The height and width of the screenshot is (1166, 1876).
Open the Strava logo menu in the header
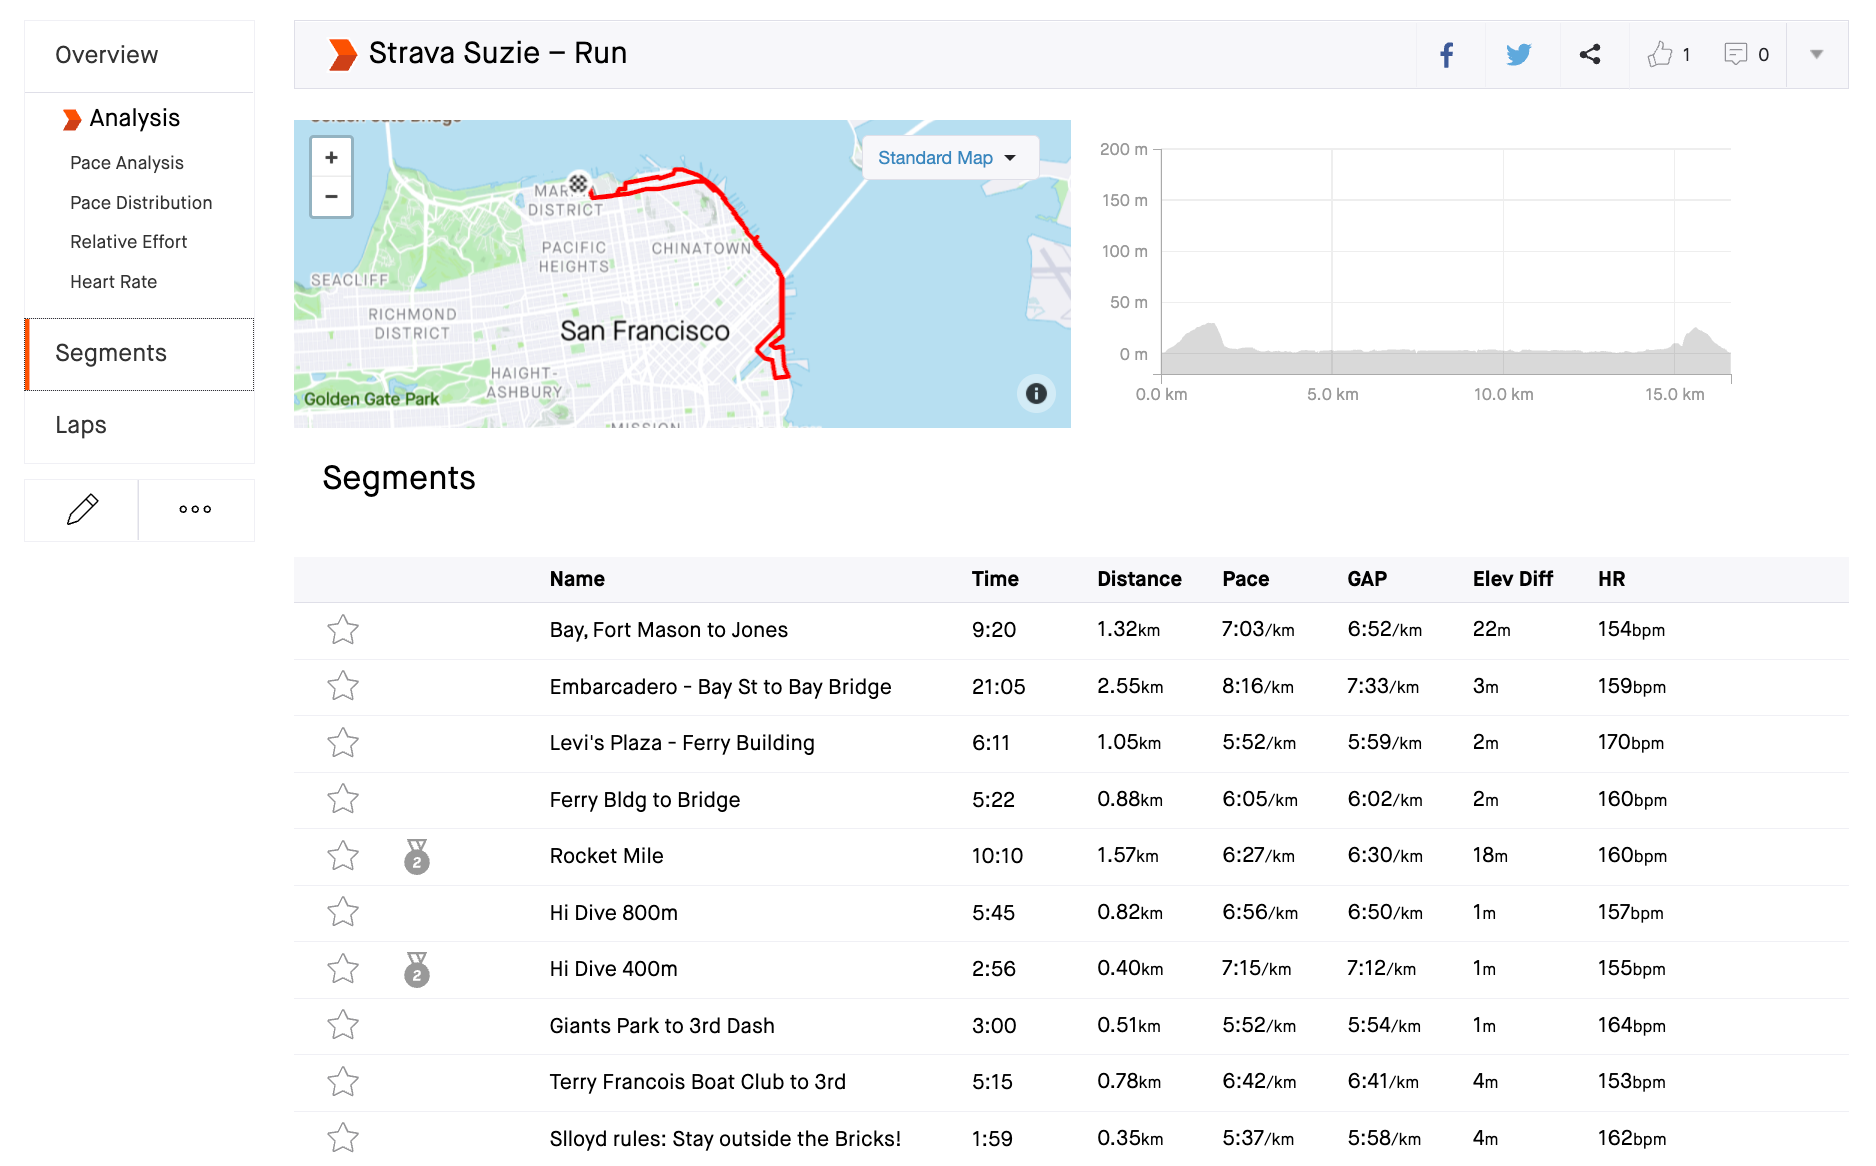(x=341, y=52)
